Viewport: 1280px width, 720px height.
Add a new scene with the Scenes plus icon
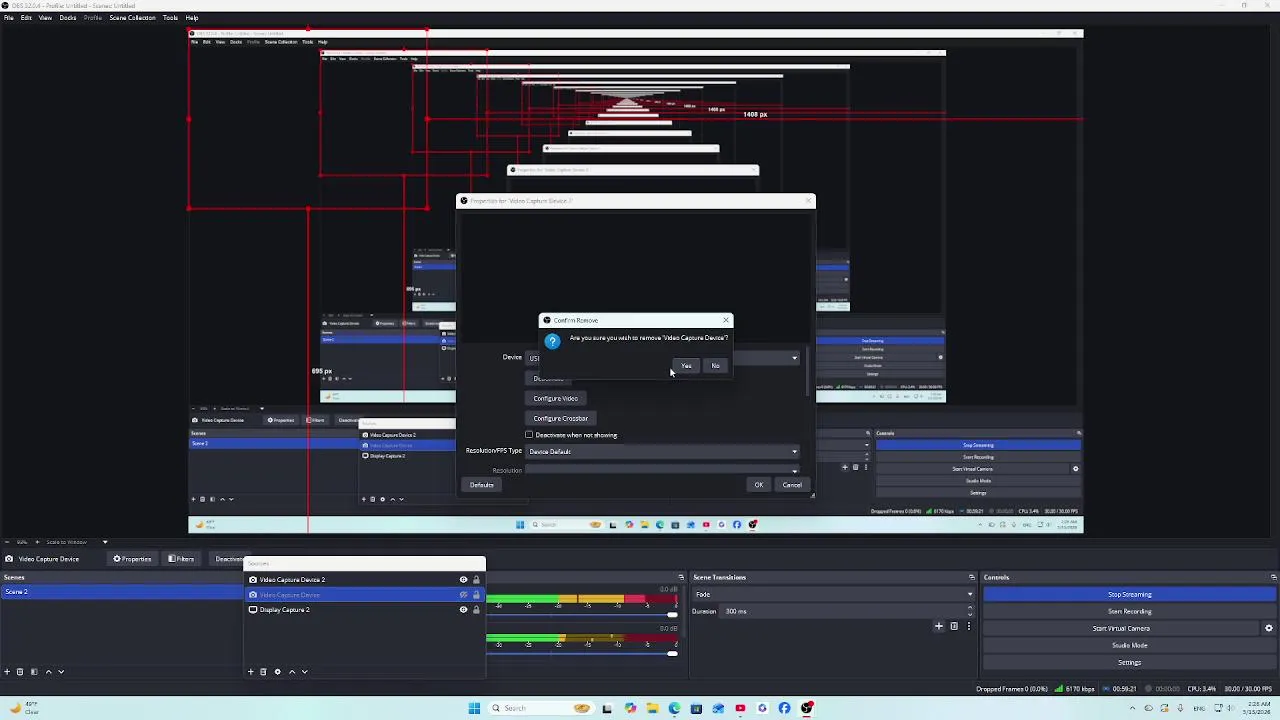click(x=7, y=672)
